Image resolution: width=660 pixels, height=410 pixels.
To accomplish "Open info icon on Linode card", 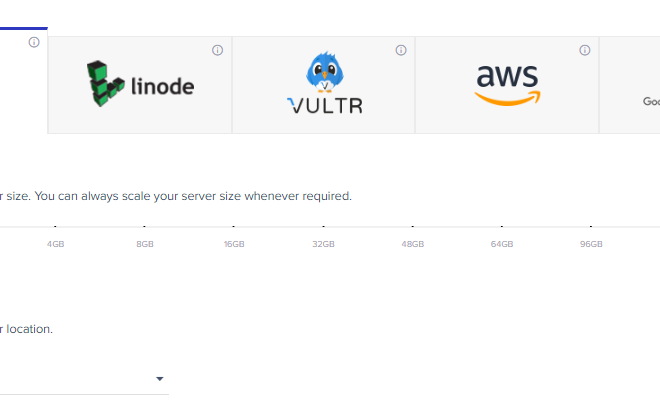I will tap(217, 50).
